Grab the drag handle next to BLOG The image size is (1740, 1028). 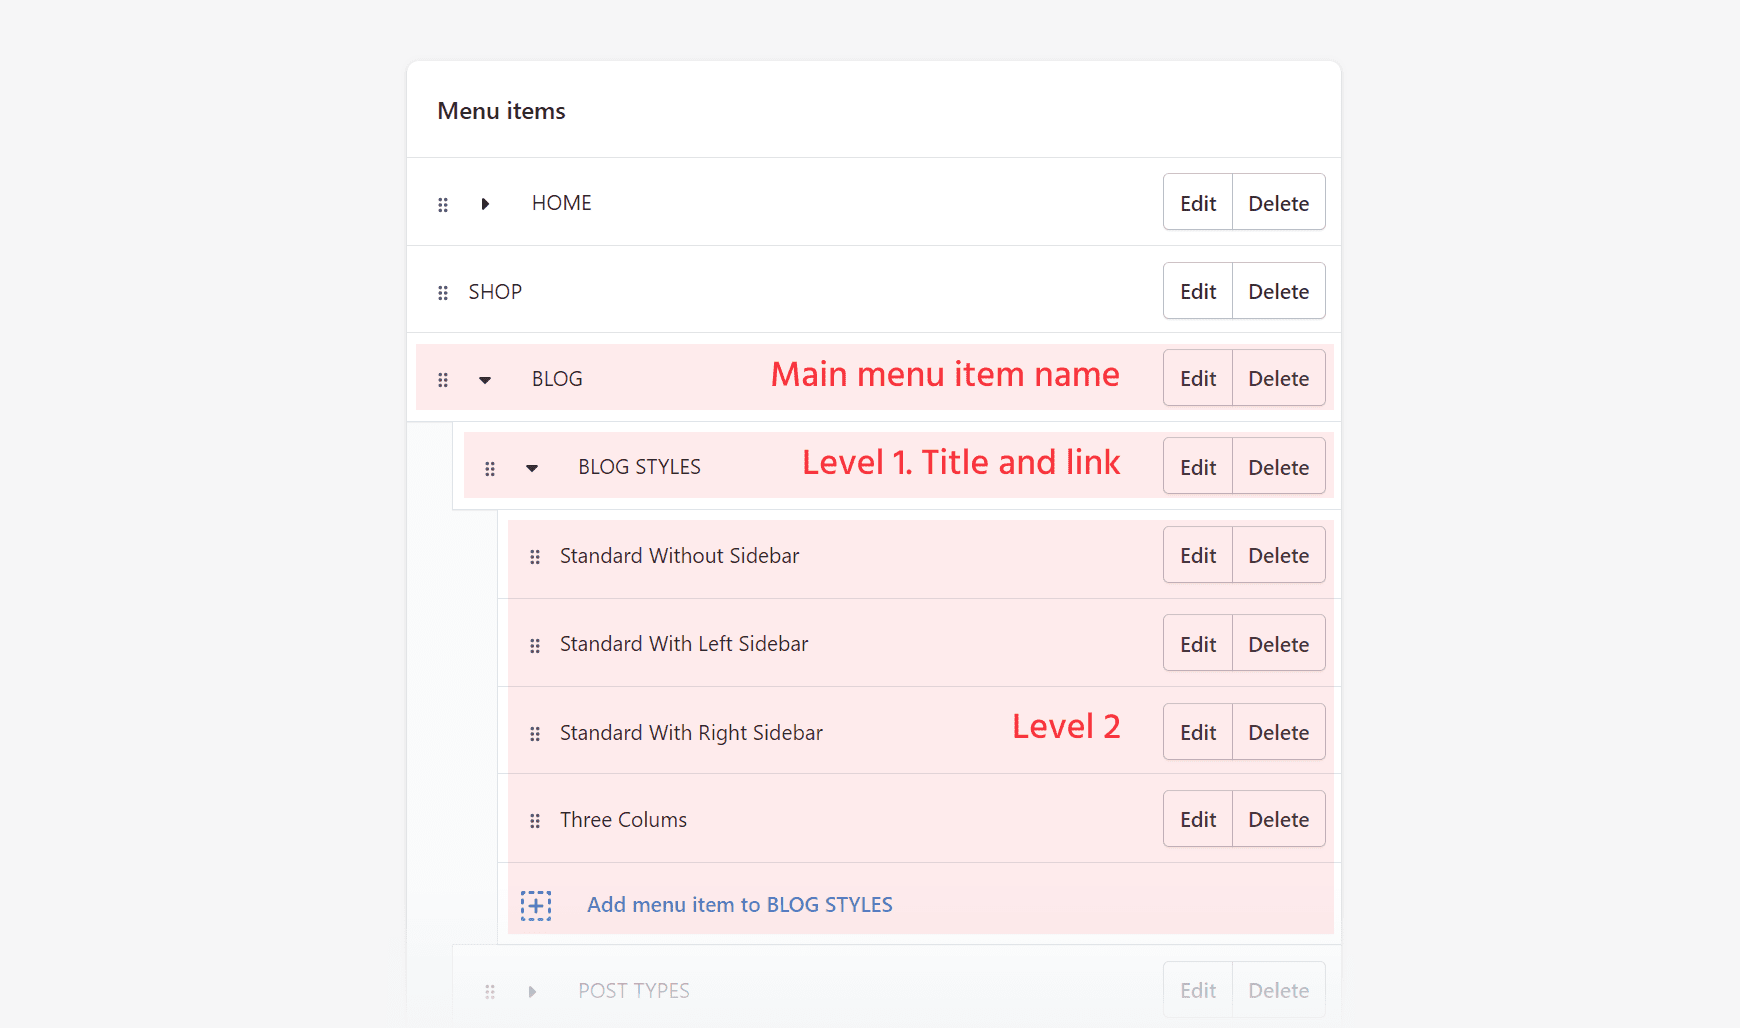point(443,379)
